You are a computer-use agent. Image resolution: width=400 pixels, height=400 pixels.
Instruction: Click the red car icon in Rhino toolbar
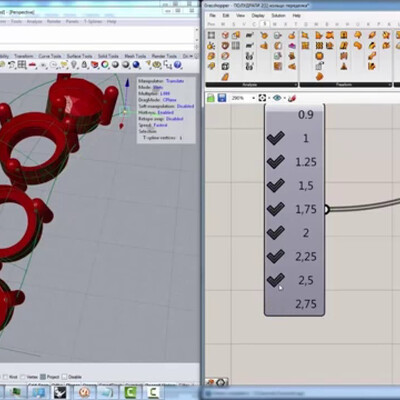32,65
